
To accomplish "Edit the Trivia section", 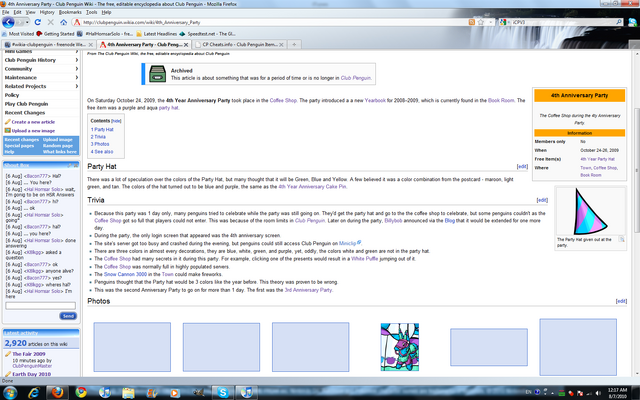I will pyautogui.click(x=542, y=200).
